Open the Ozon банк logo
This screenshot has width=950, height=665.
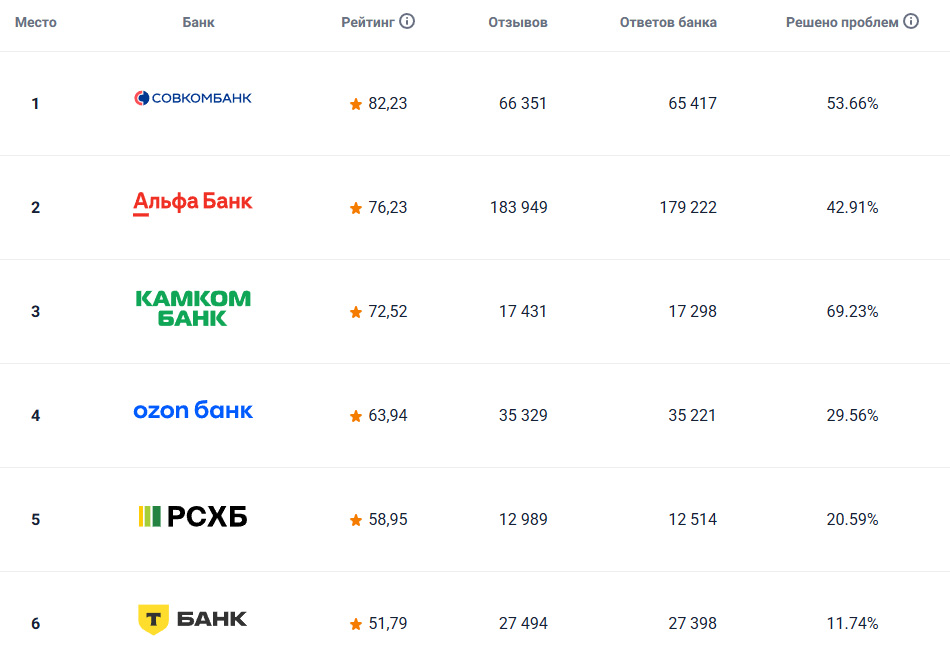193,411
